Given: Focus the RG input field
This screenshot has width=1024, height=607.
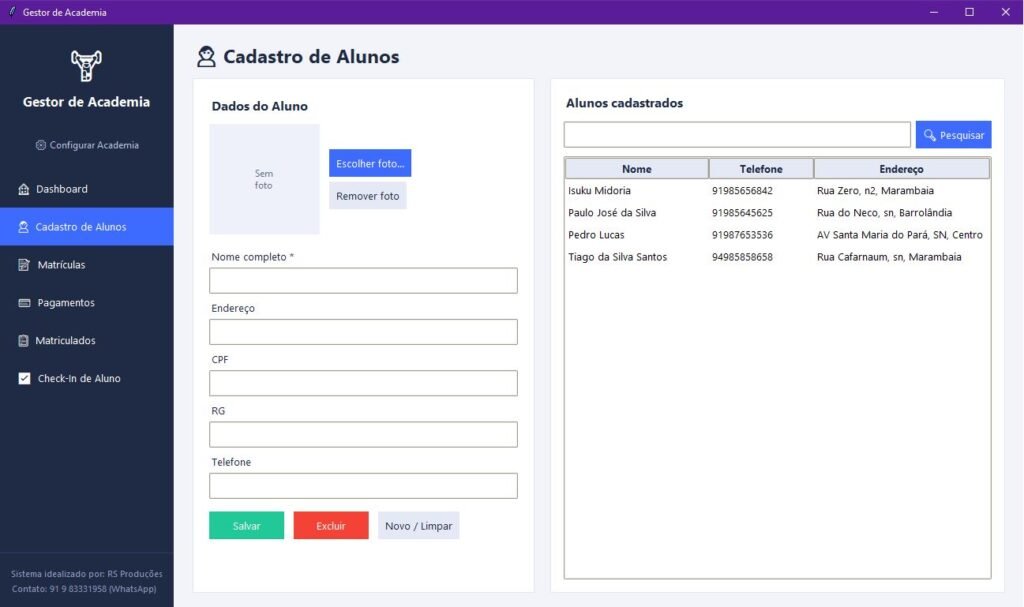Looking at the screenshot, I should (363, 435).
